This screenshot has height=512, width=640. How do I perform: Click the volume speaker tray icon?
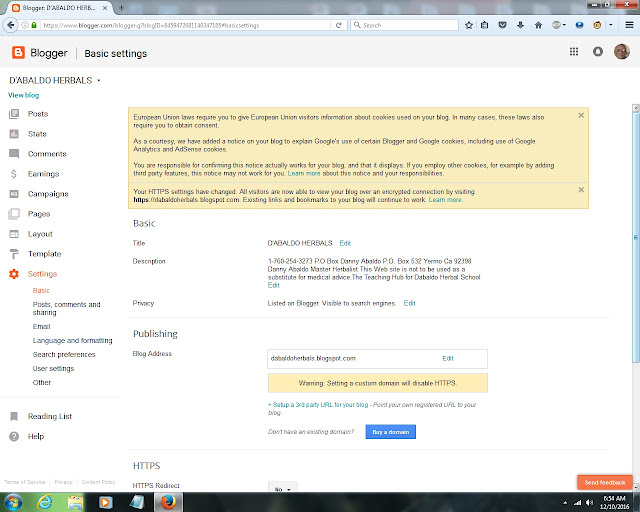click(589, 503)
